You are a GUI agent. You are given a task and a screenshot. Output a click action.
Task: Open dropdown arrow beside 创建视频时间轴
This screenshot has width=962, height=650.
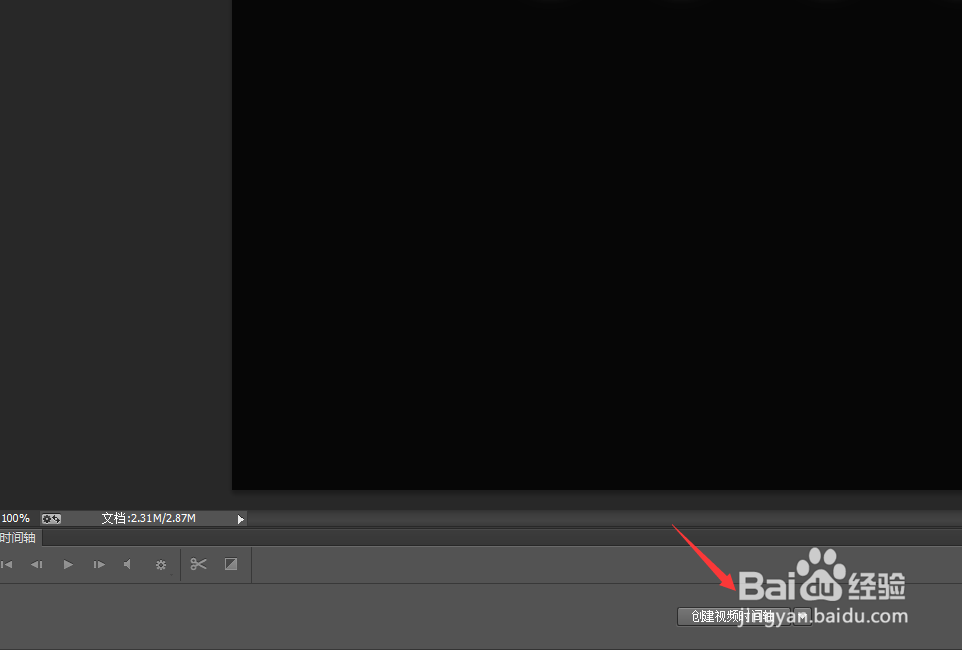pyautogui.click(x=802, y=616)
